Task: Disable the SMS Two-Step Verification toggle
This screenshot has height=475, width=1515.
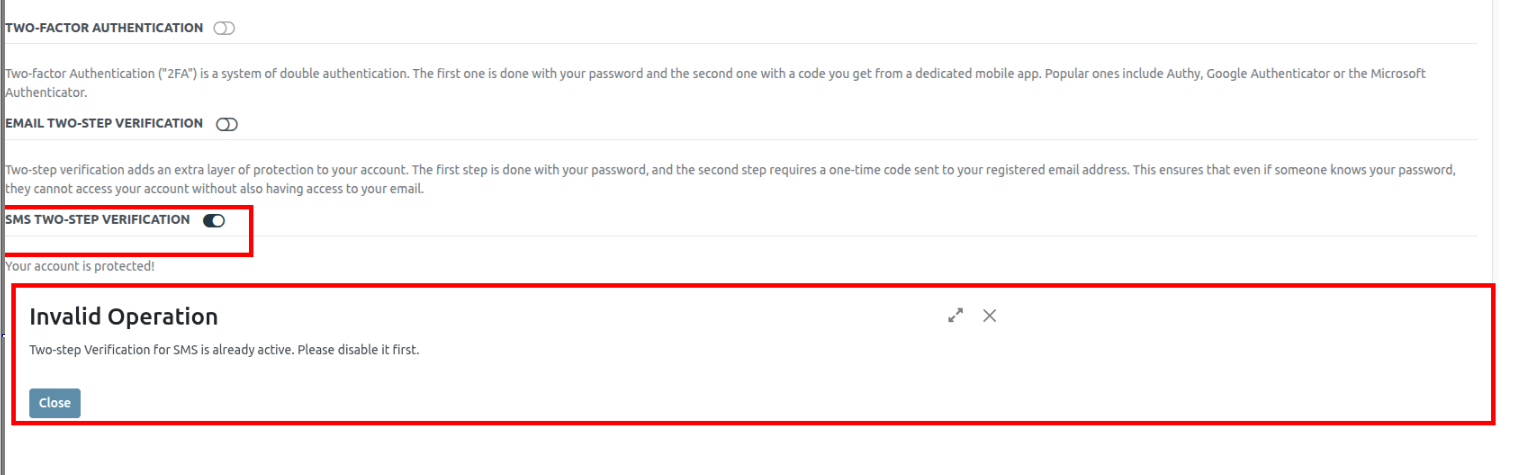Action: pos(214,221)
